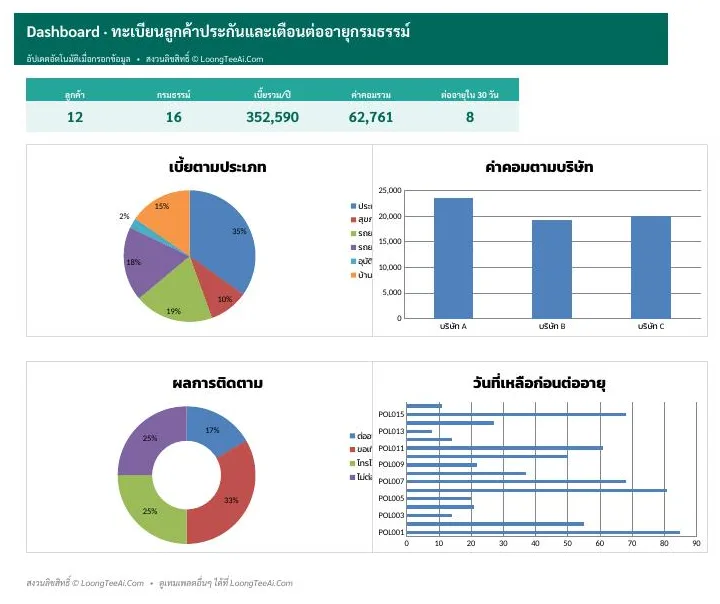Screen dimensions: 720x604
Task: Click the เบี้ยตามประเภท chart title
Action: click(218, 166)
